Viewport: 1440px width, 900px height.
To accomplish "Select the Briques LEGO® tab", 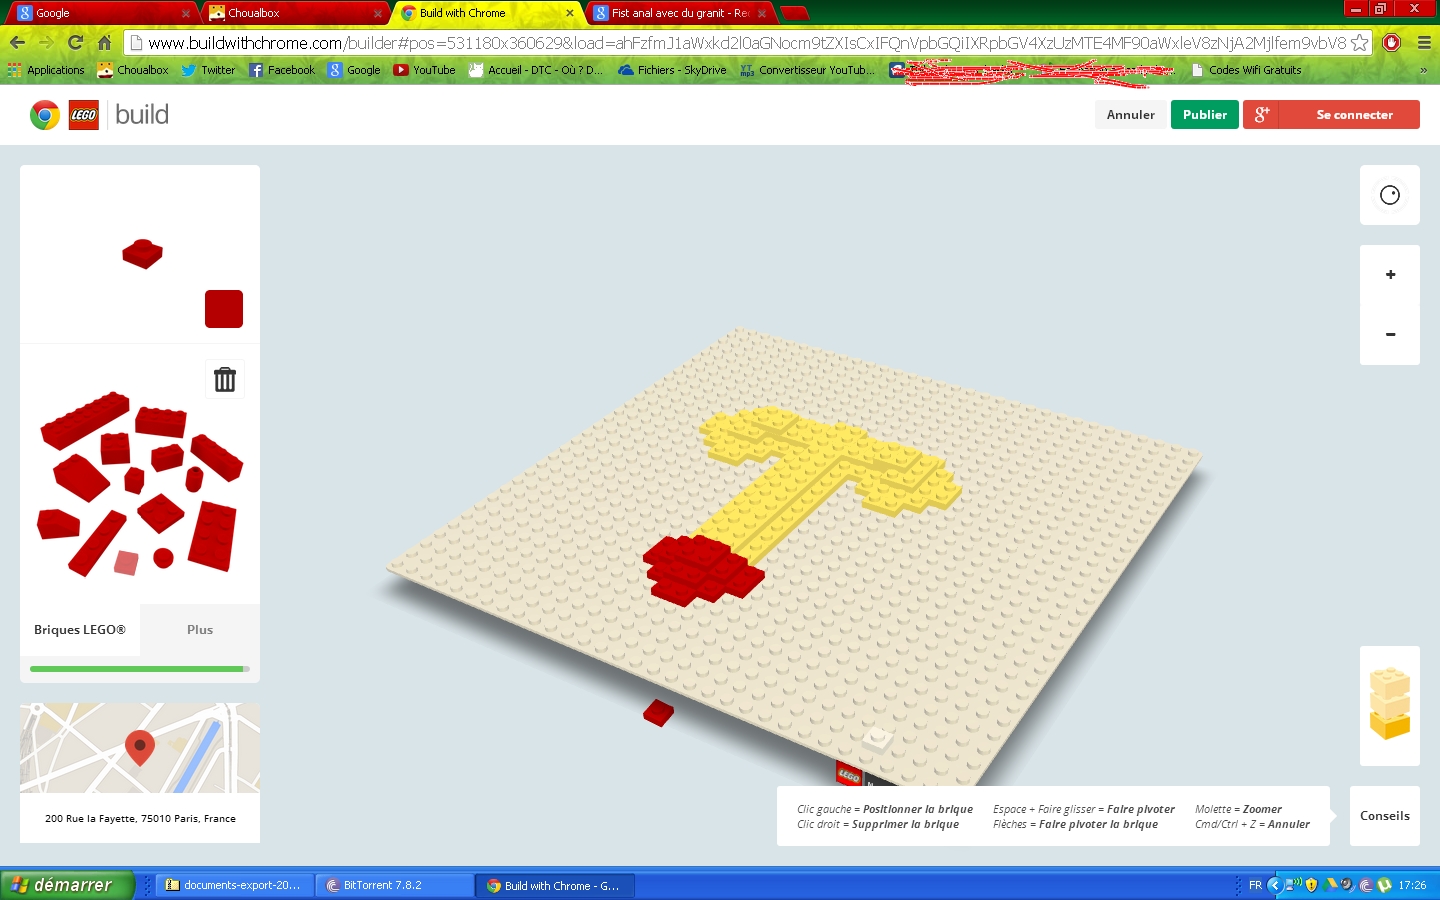I will point(80,630).
